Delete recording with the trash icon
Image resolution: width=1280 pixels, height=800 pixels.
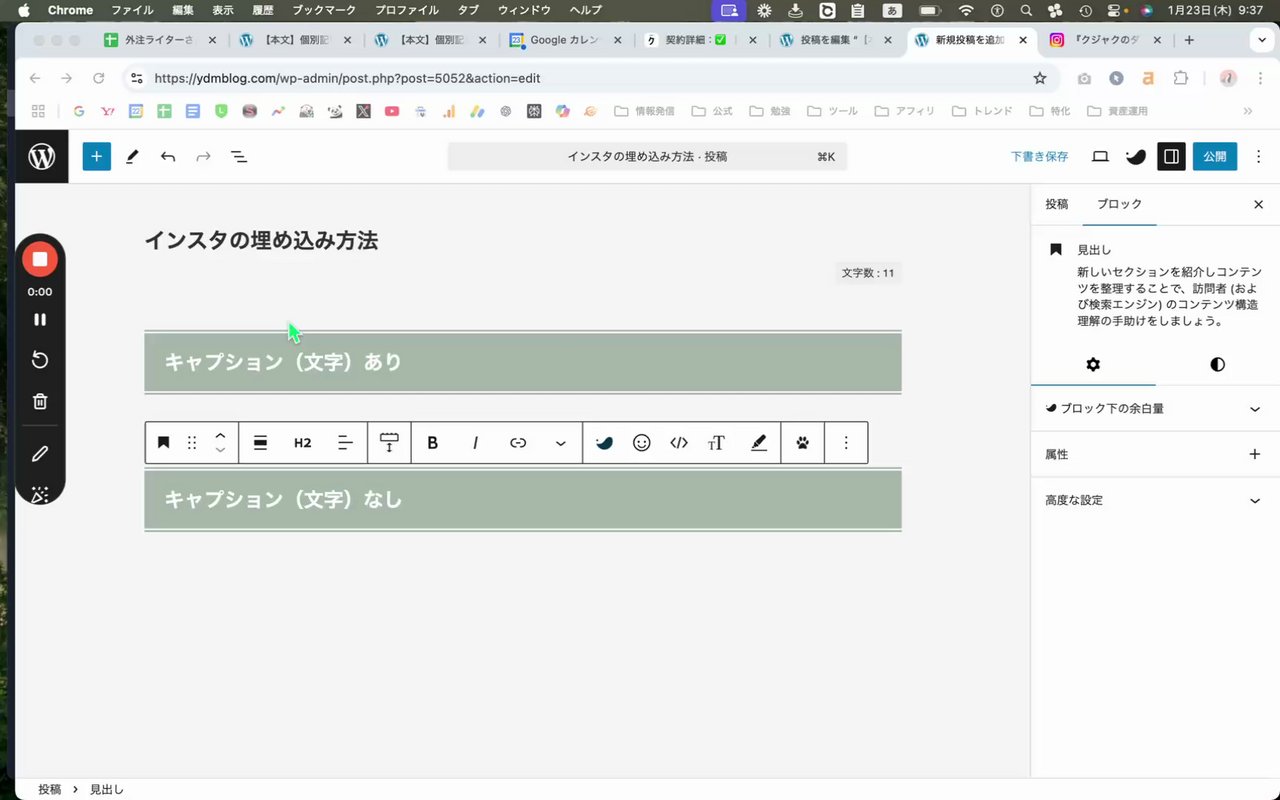[40, 401]
